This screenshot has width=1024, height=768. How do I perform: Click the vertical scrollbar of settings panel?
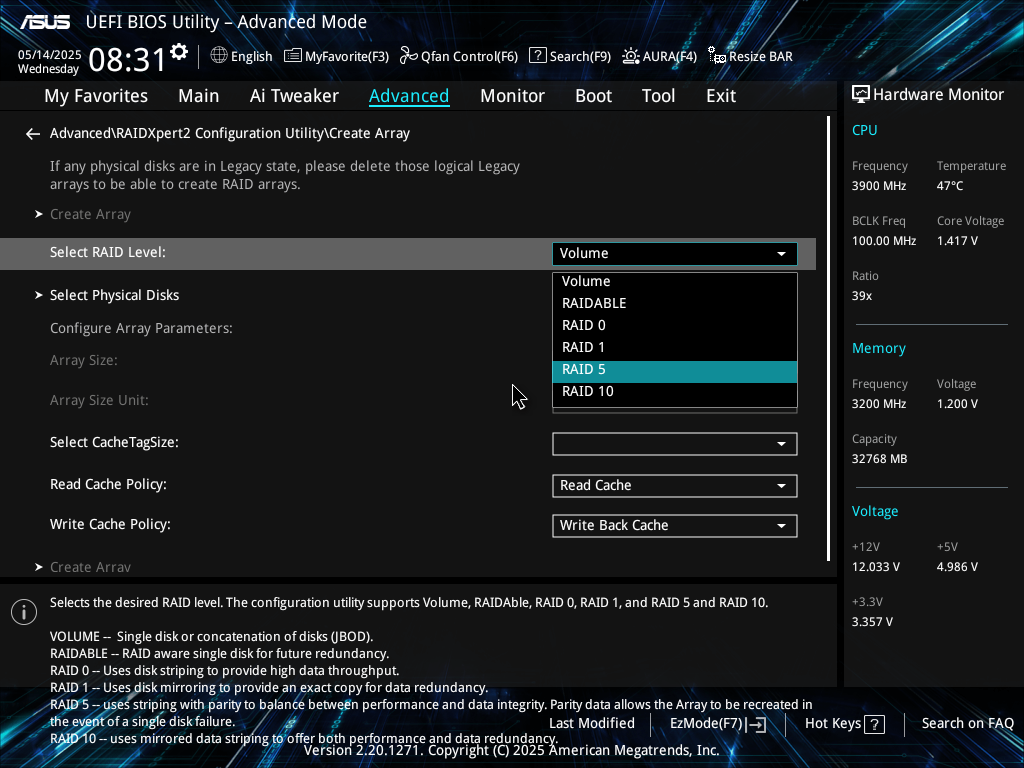[x=829, y=338]
